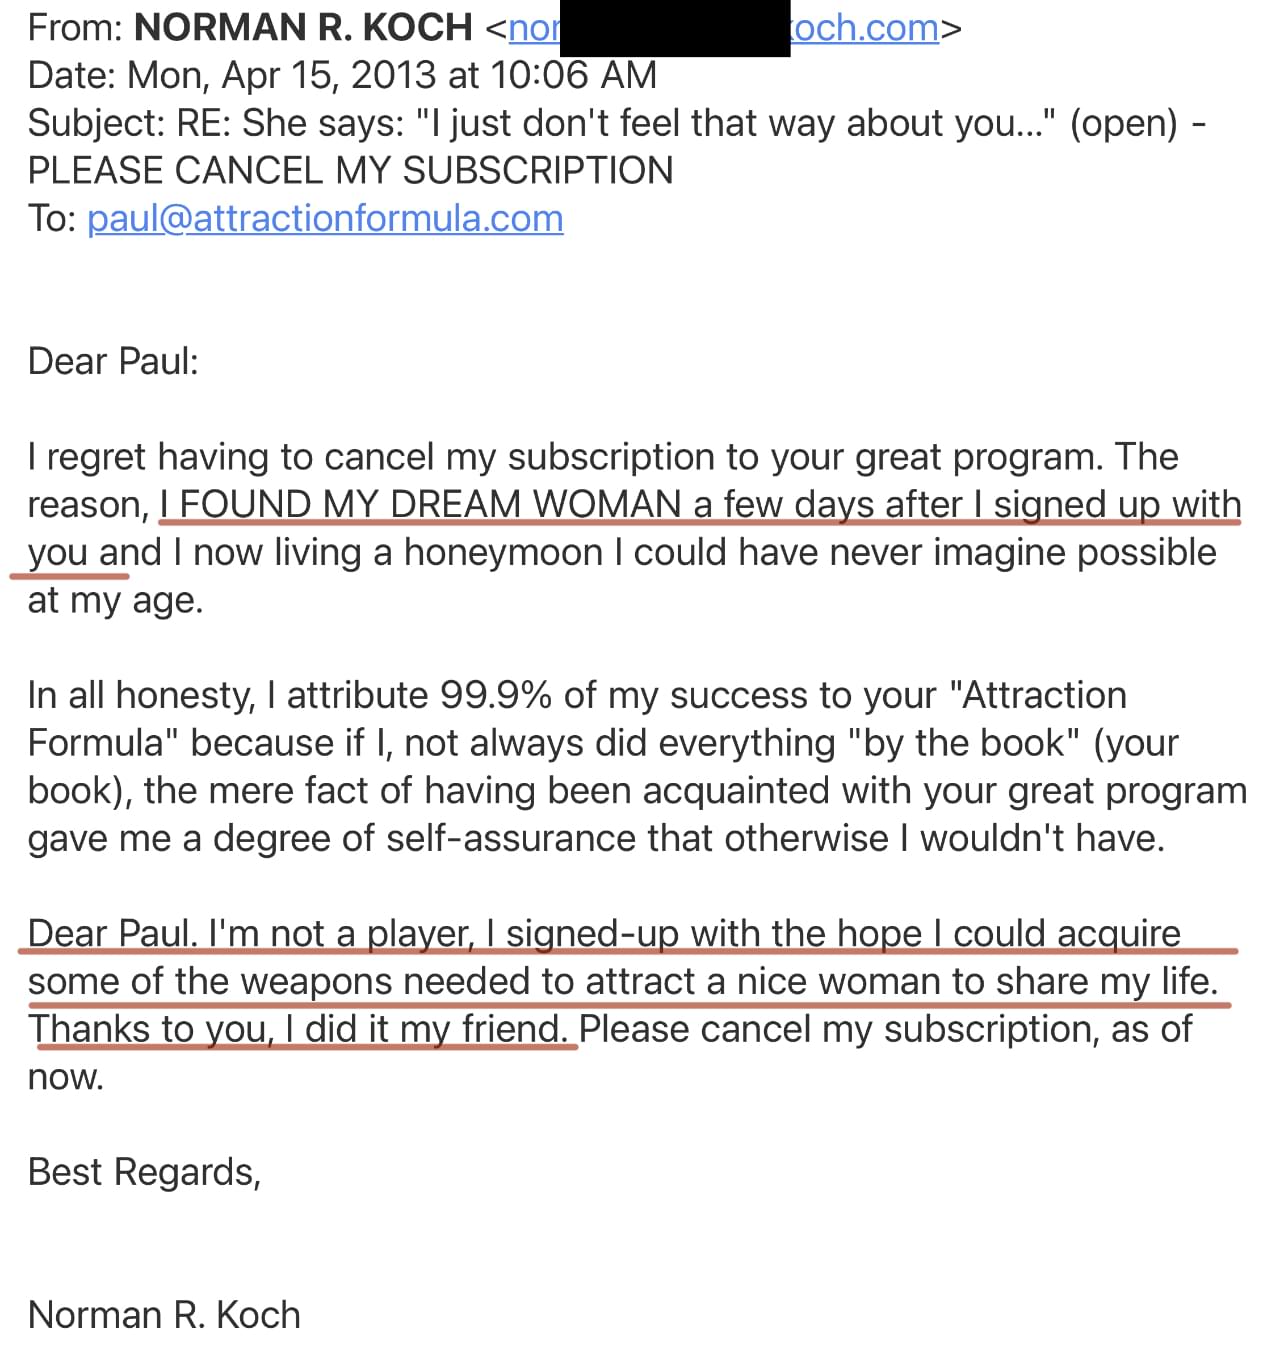
Task: Click the "at my age." line
Action: coord(115,600)
